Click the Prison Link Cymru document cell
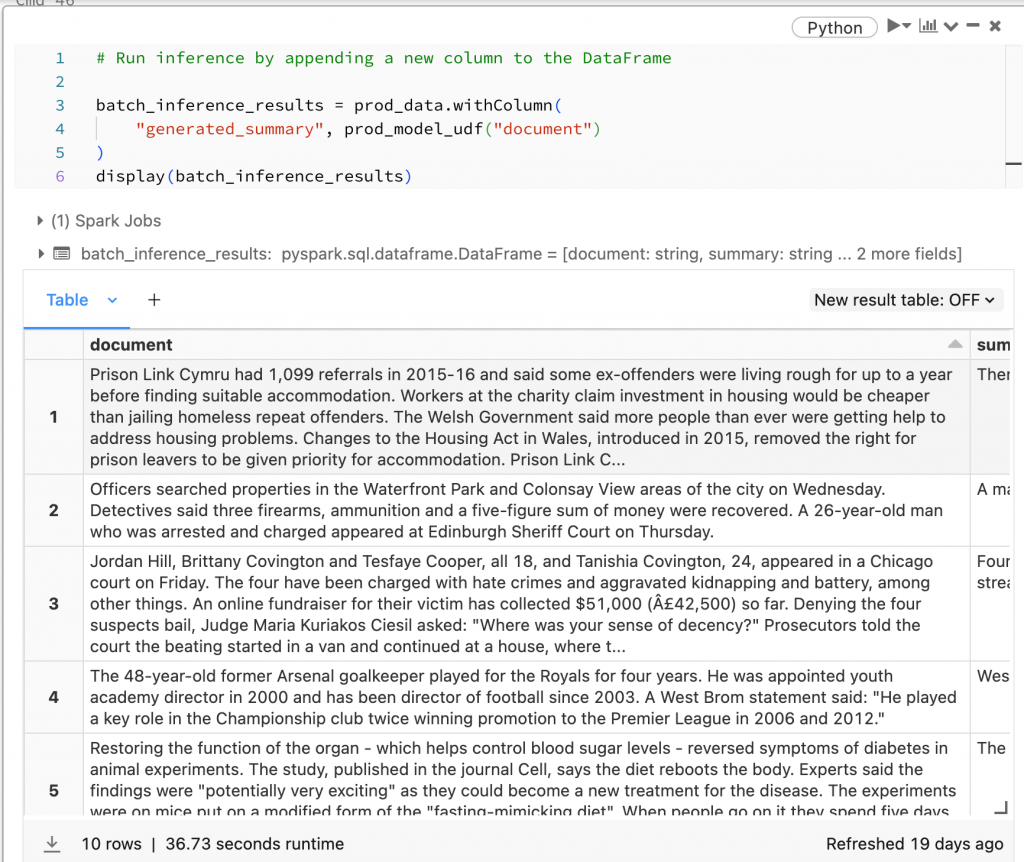 [x=526, y=417]
